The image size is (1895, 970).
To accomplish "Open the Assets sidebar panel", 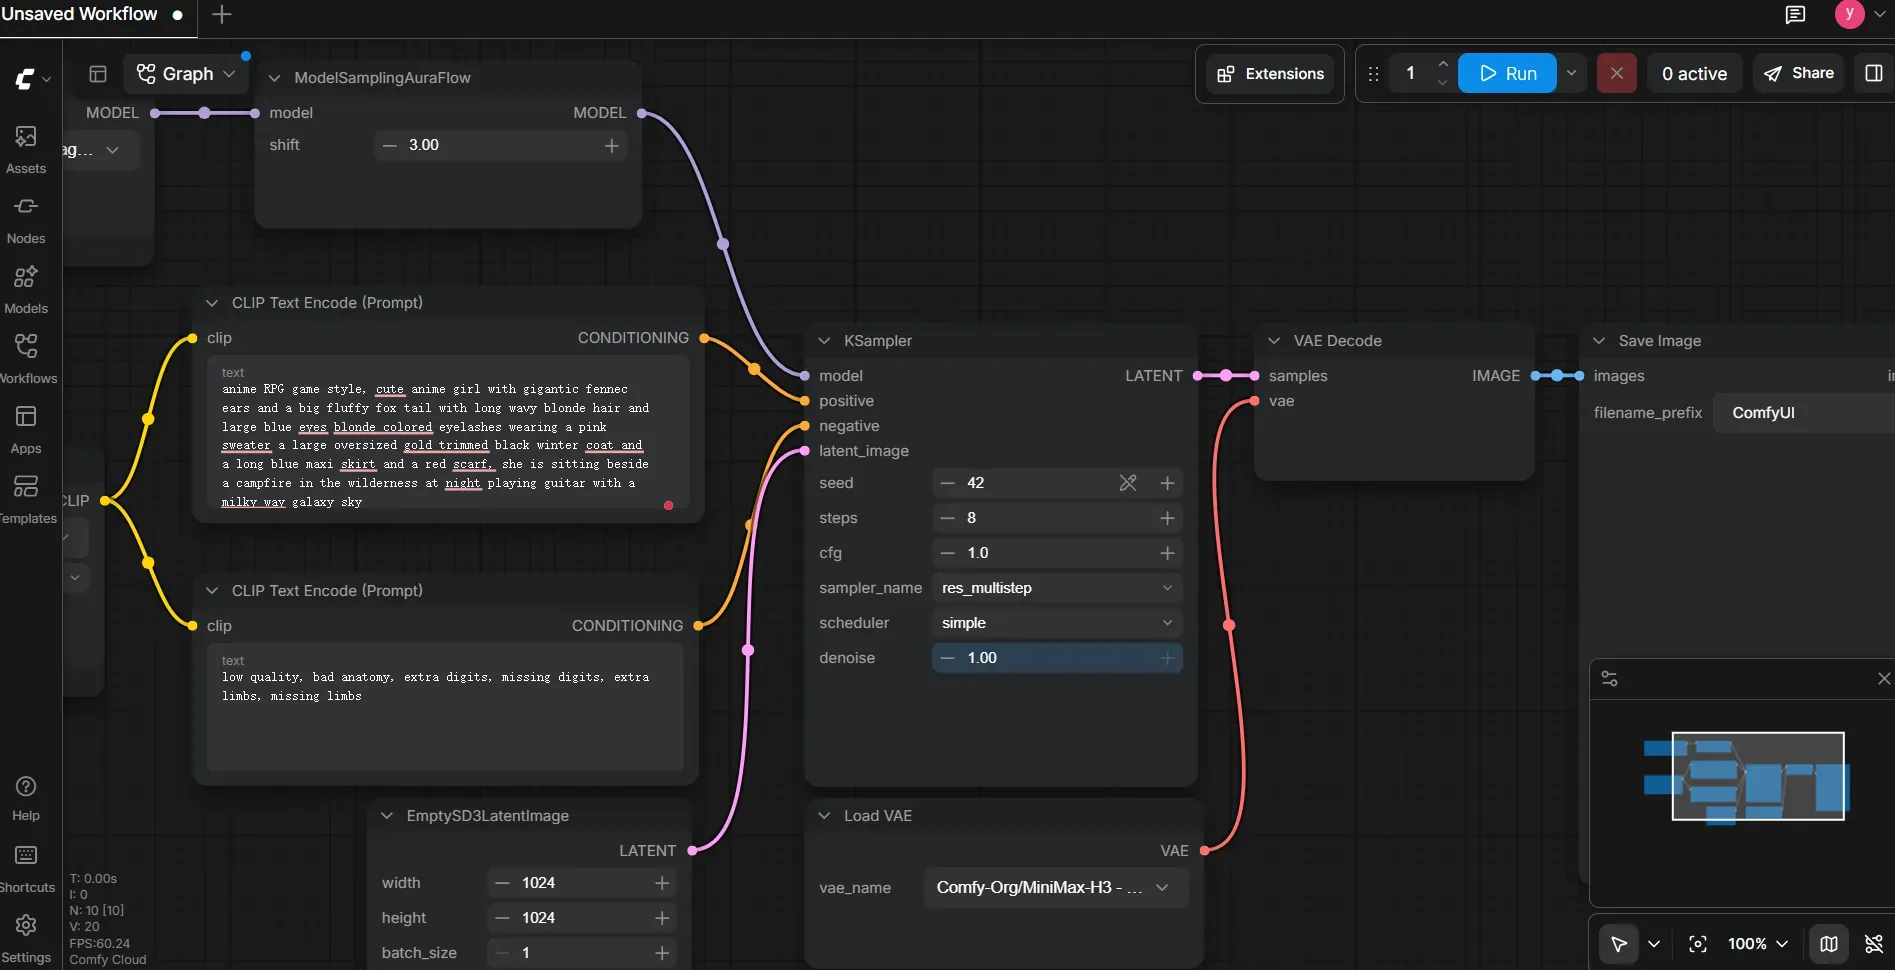I will coord(26,149).
